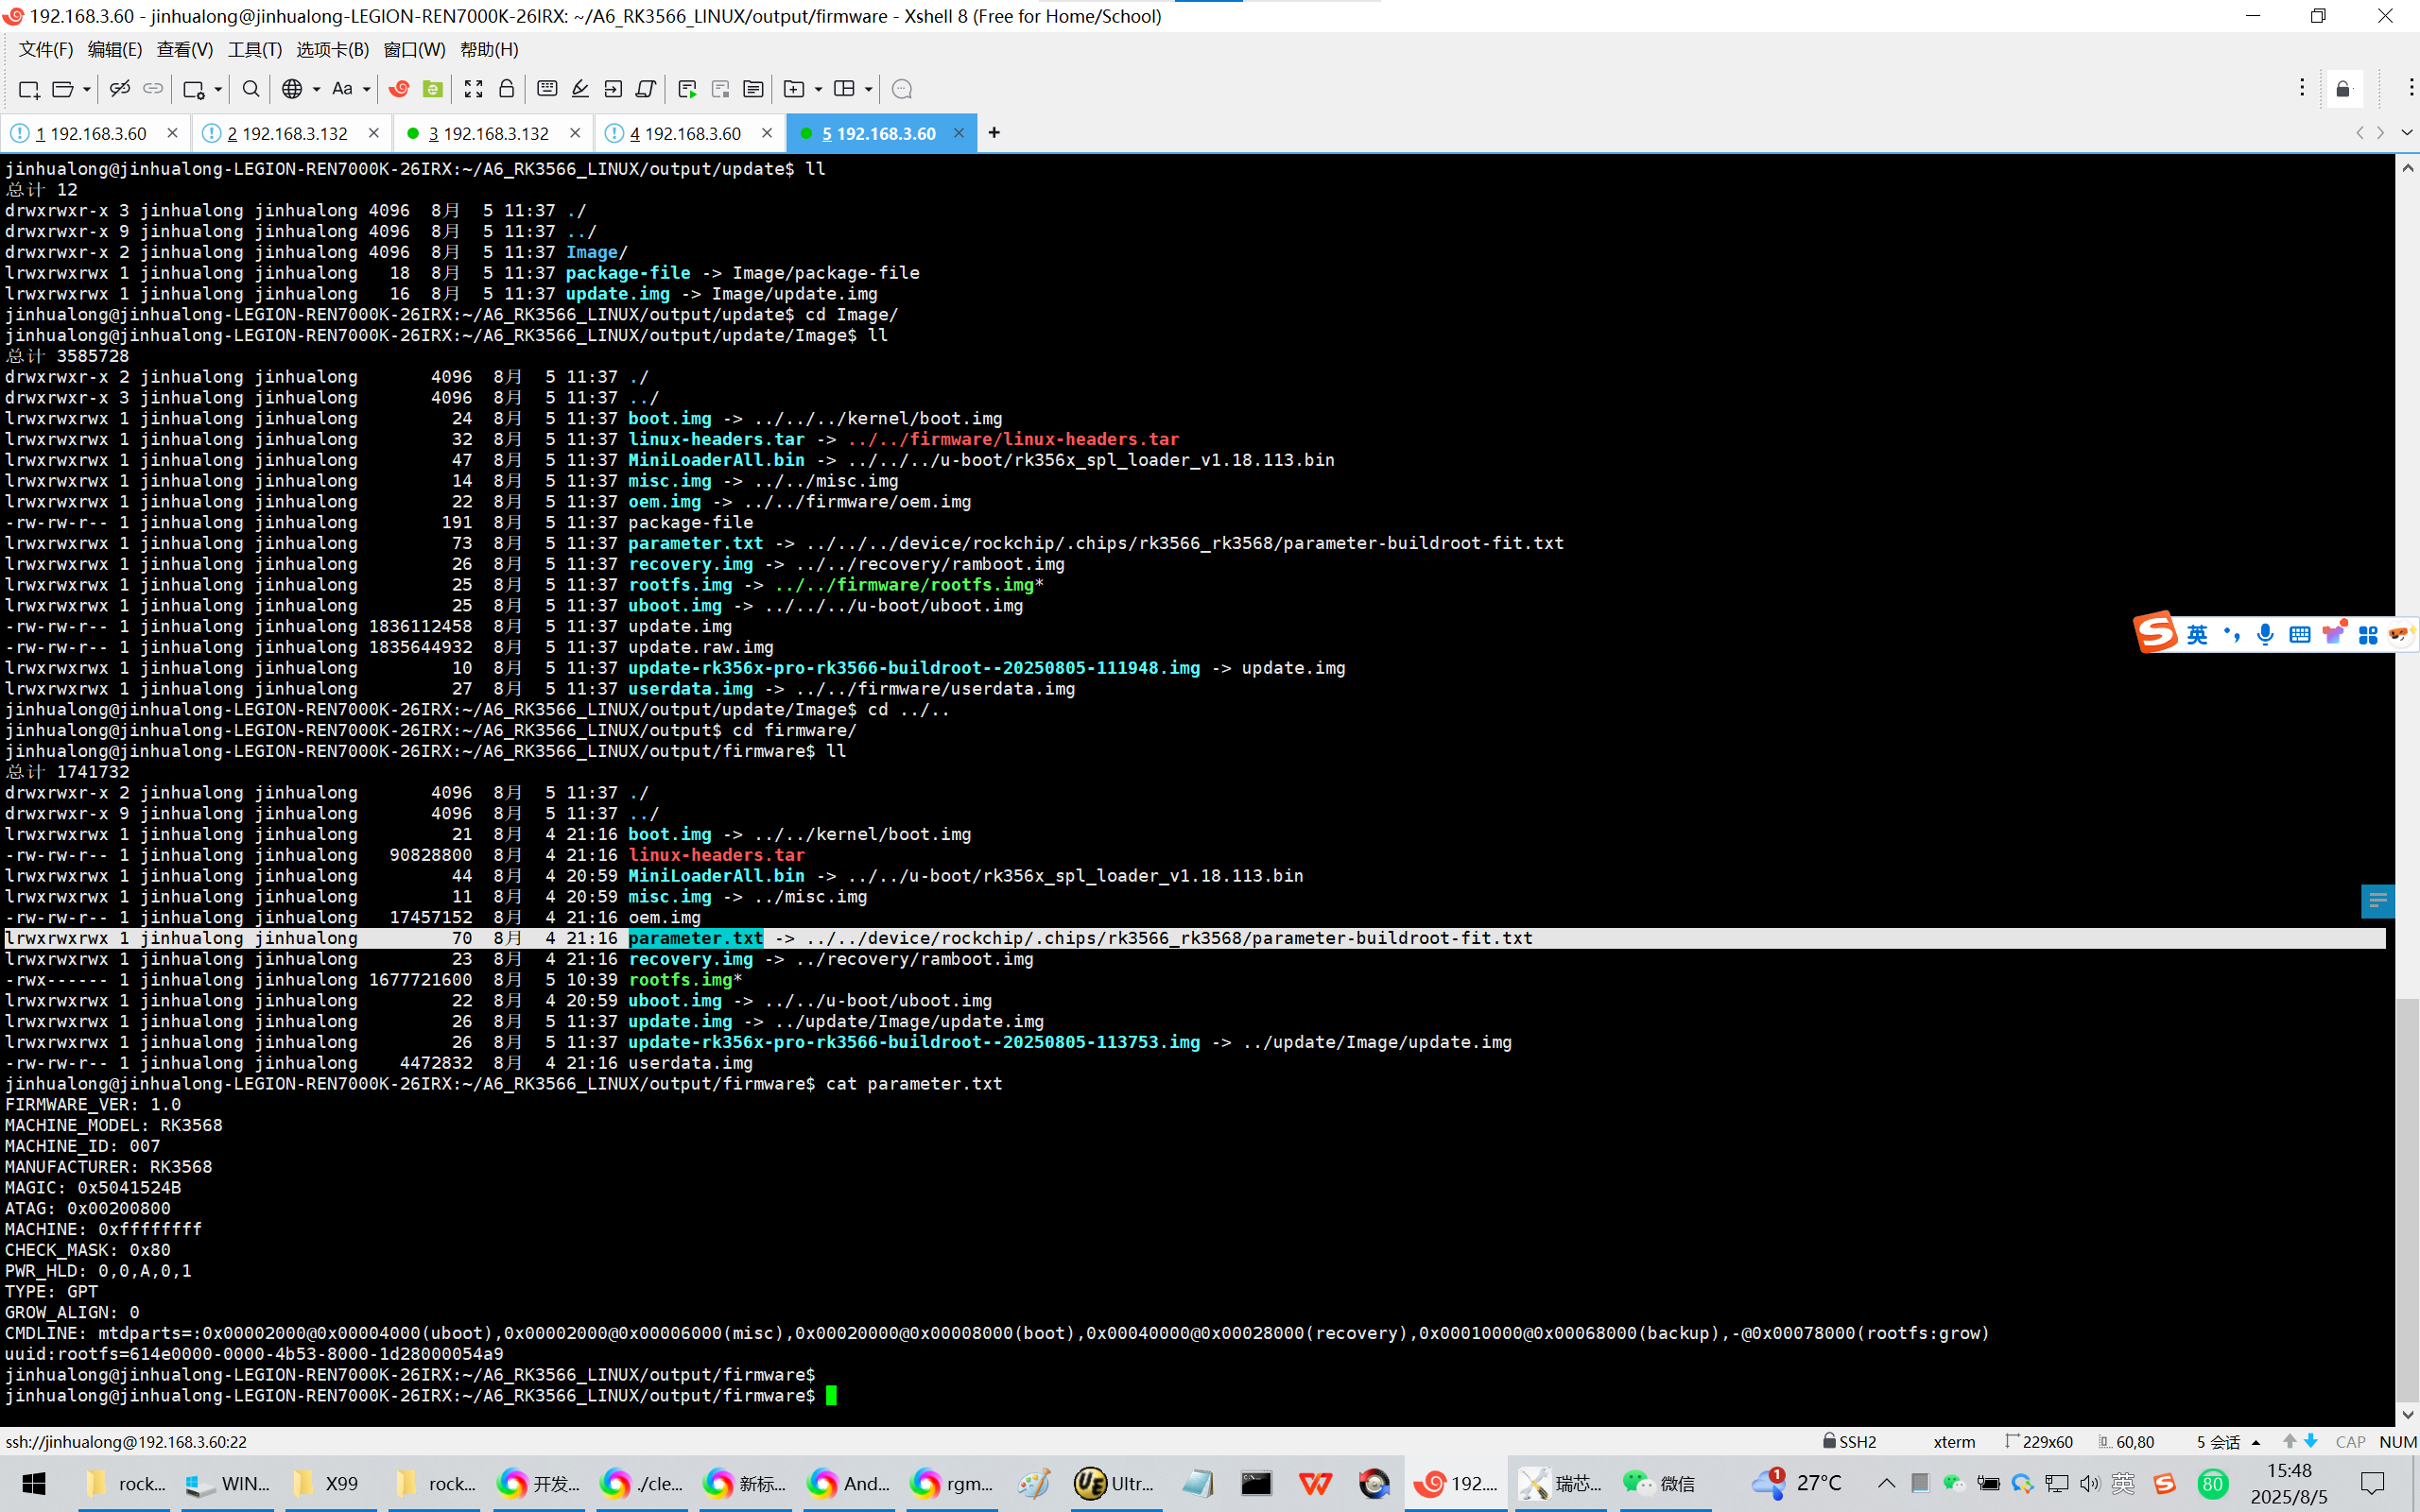Close tab 5 192.168.3.60
2420x1512 pixels.
pyautogui.click(x=959, y=133)
